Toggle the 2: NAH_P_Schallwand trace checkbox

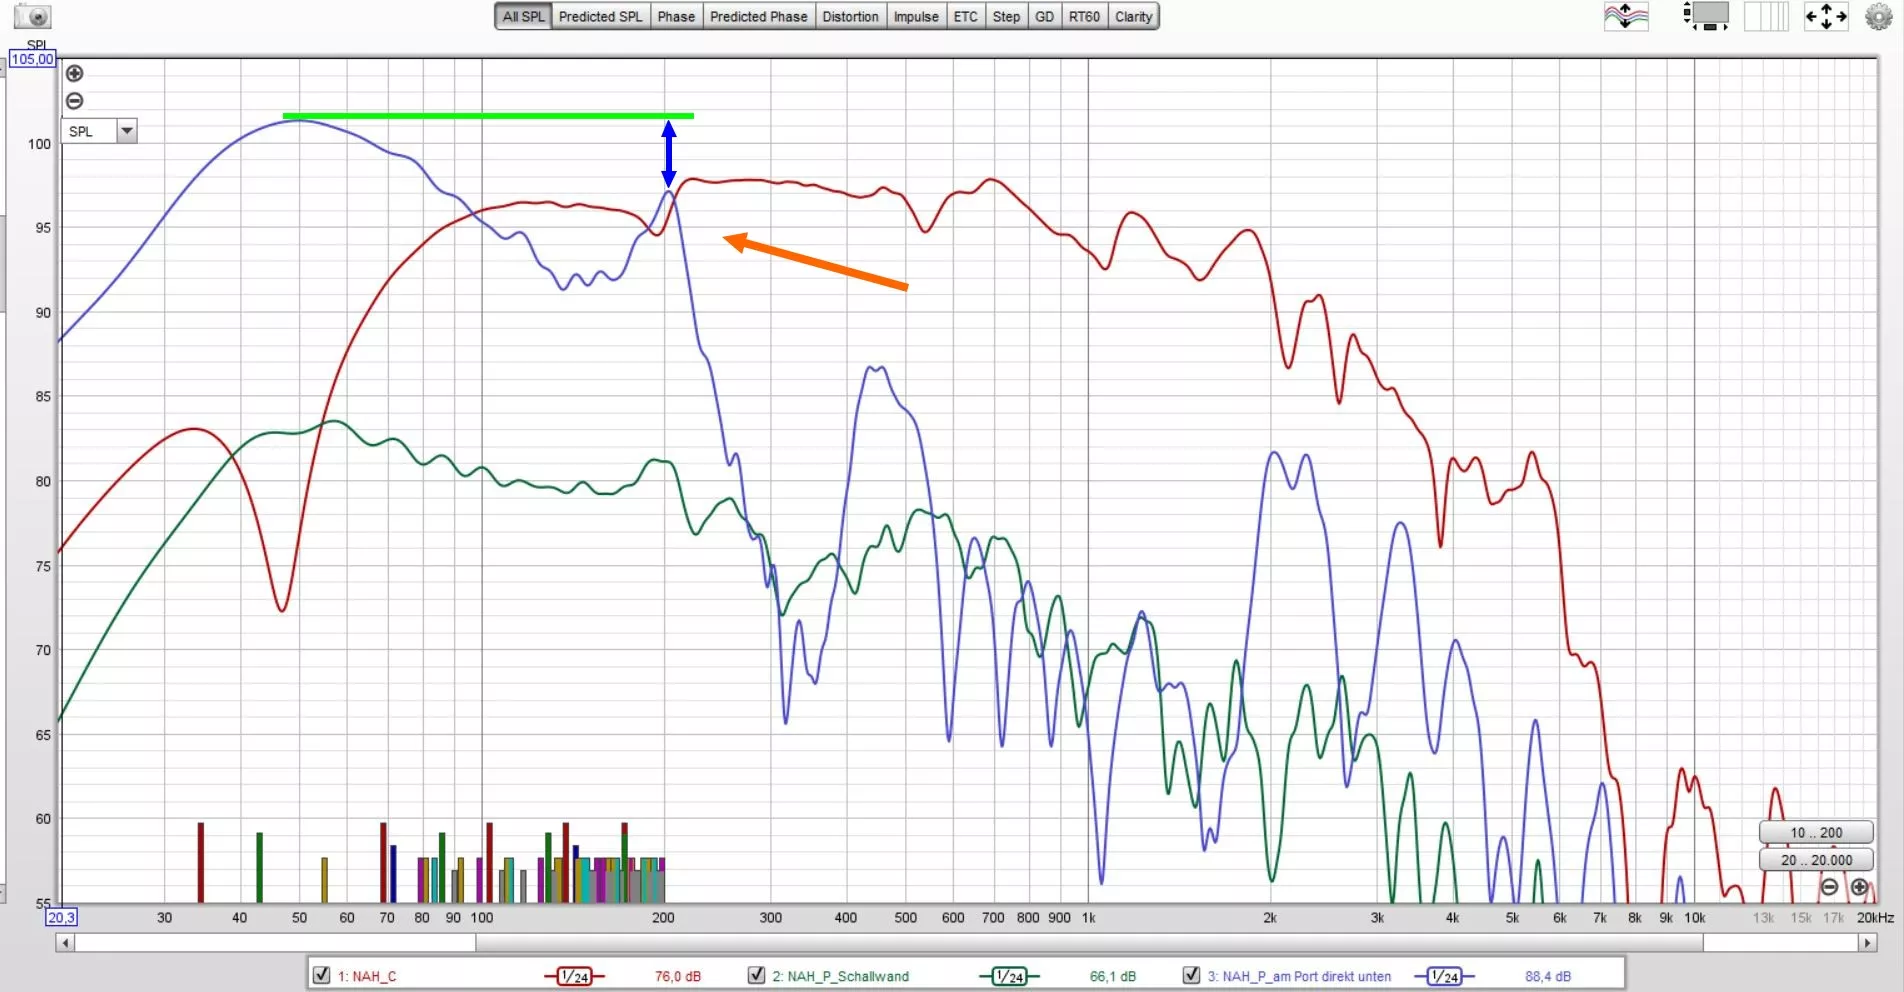756,975
